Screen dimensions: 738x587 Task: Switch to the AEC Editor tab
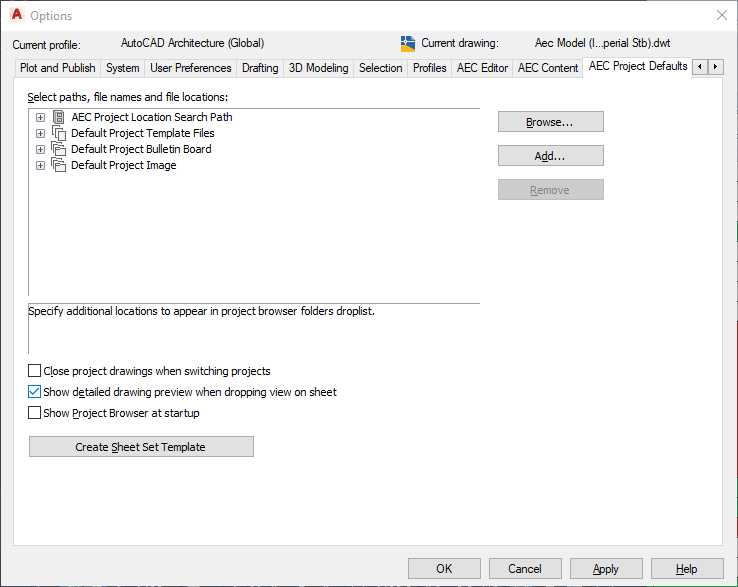coord(482,68)
